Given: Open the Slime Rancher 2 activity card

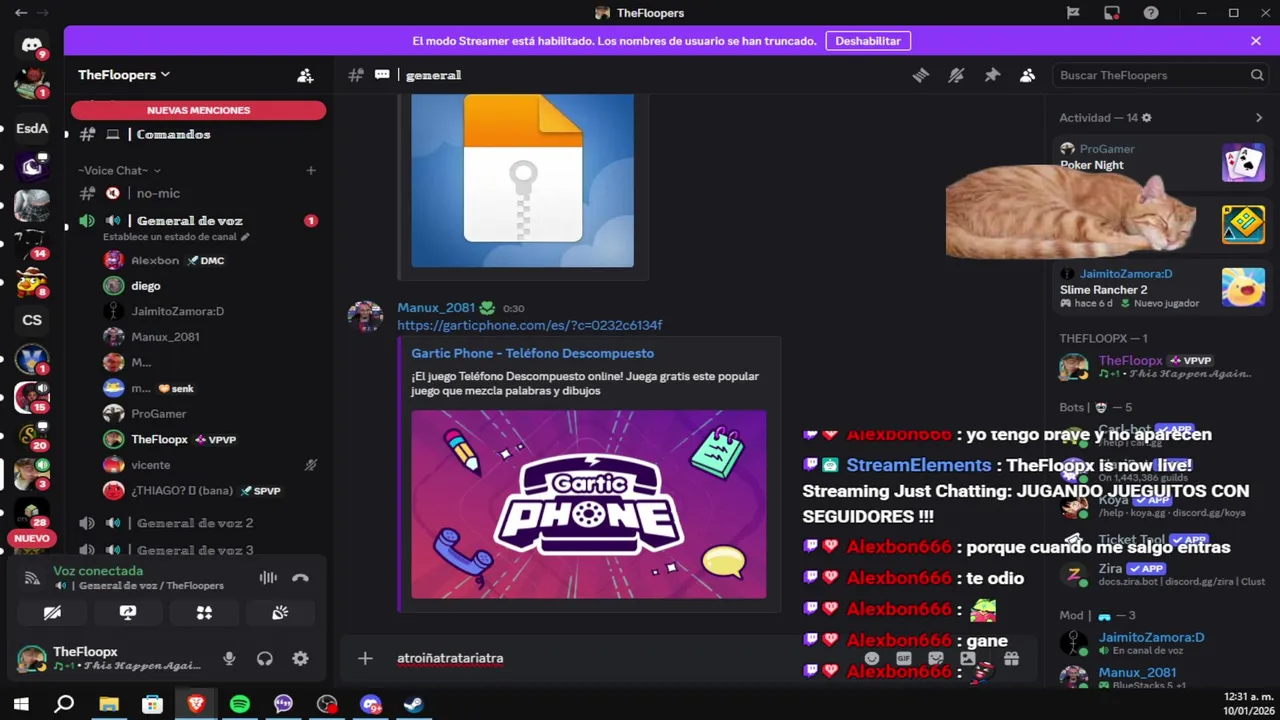Looking at the screenshot, I should (x=1163, y=287).
